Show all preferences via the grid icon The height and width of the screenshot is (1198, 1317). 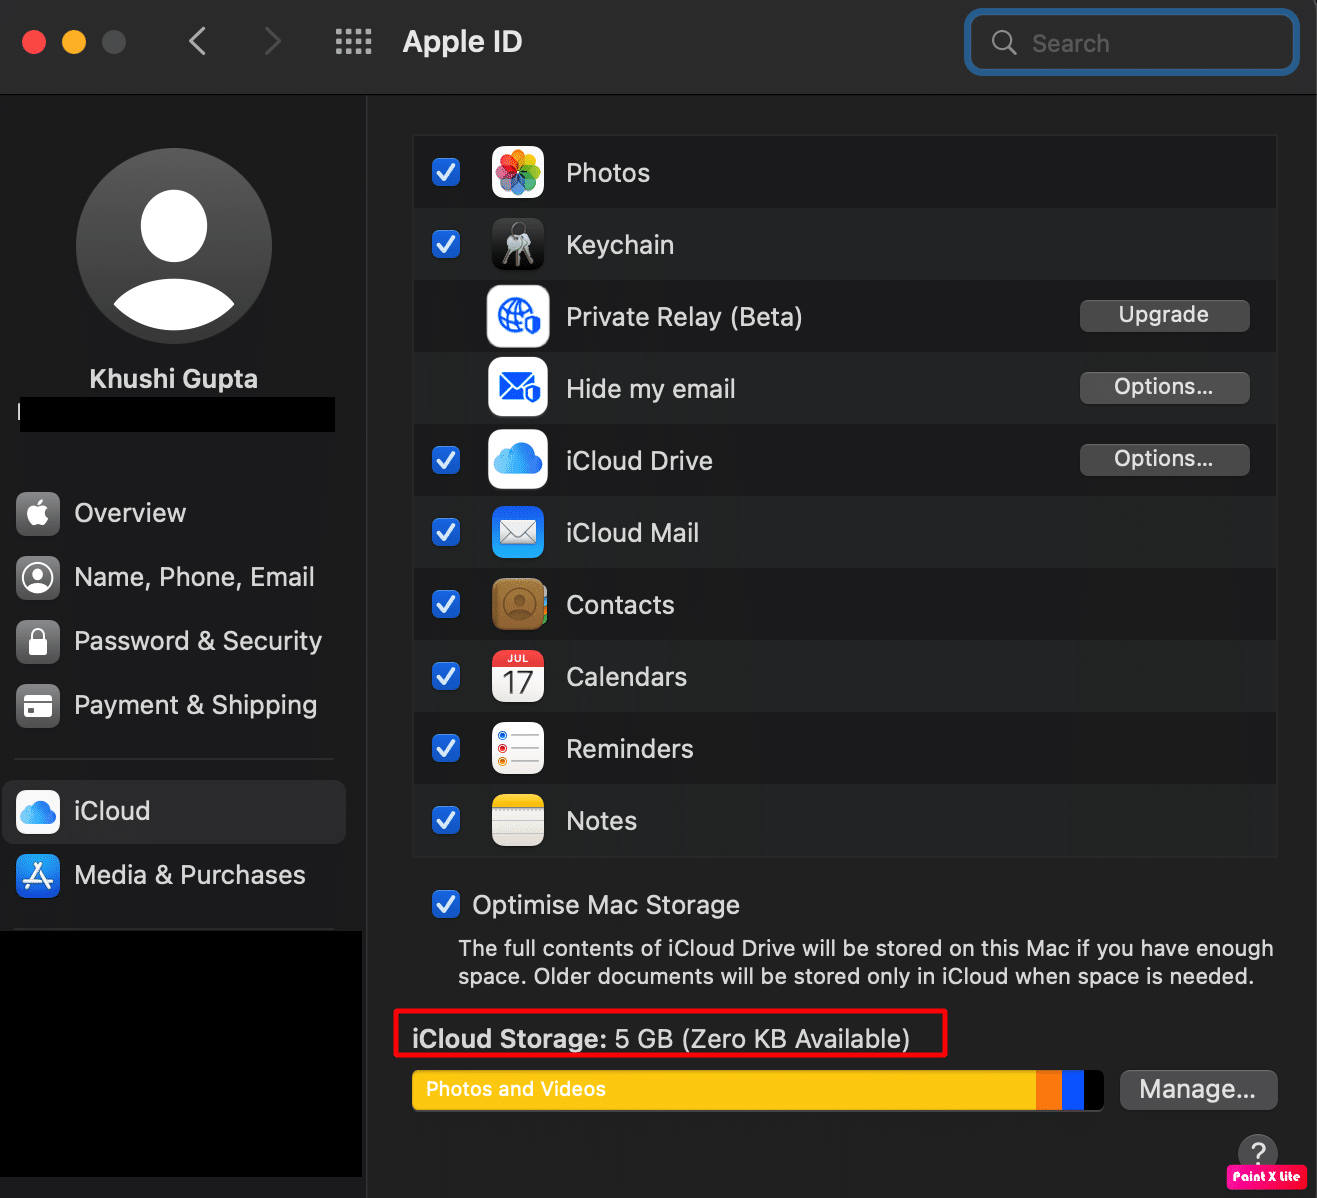coord(353,41)
